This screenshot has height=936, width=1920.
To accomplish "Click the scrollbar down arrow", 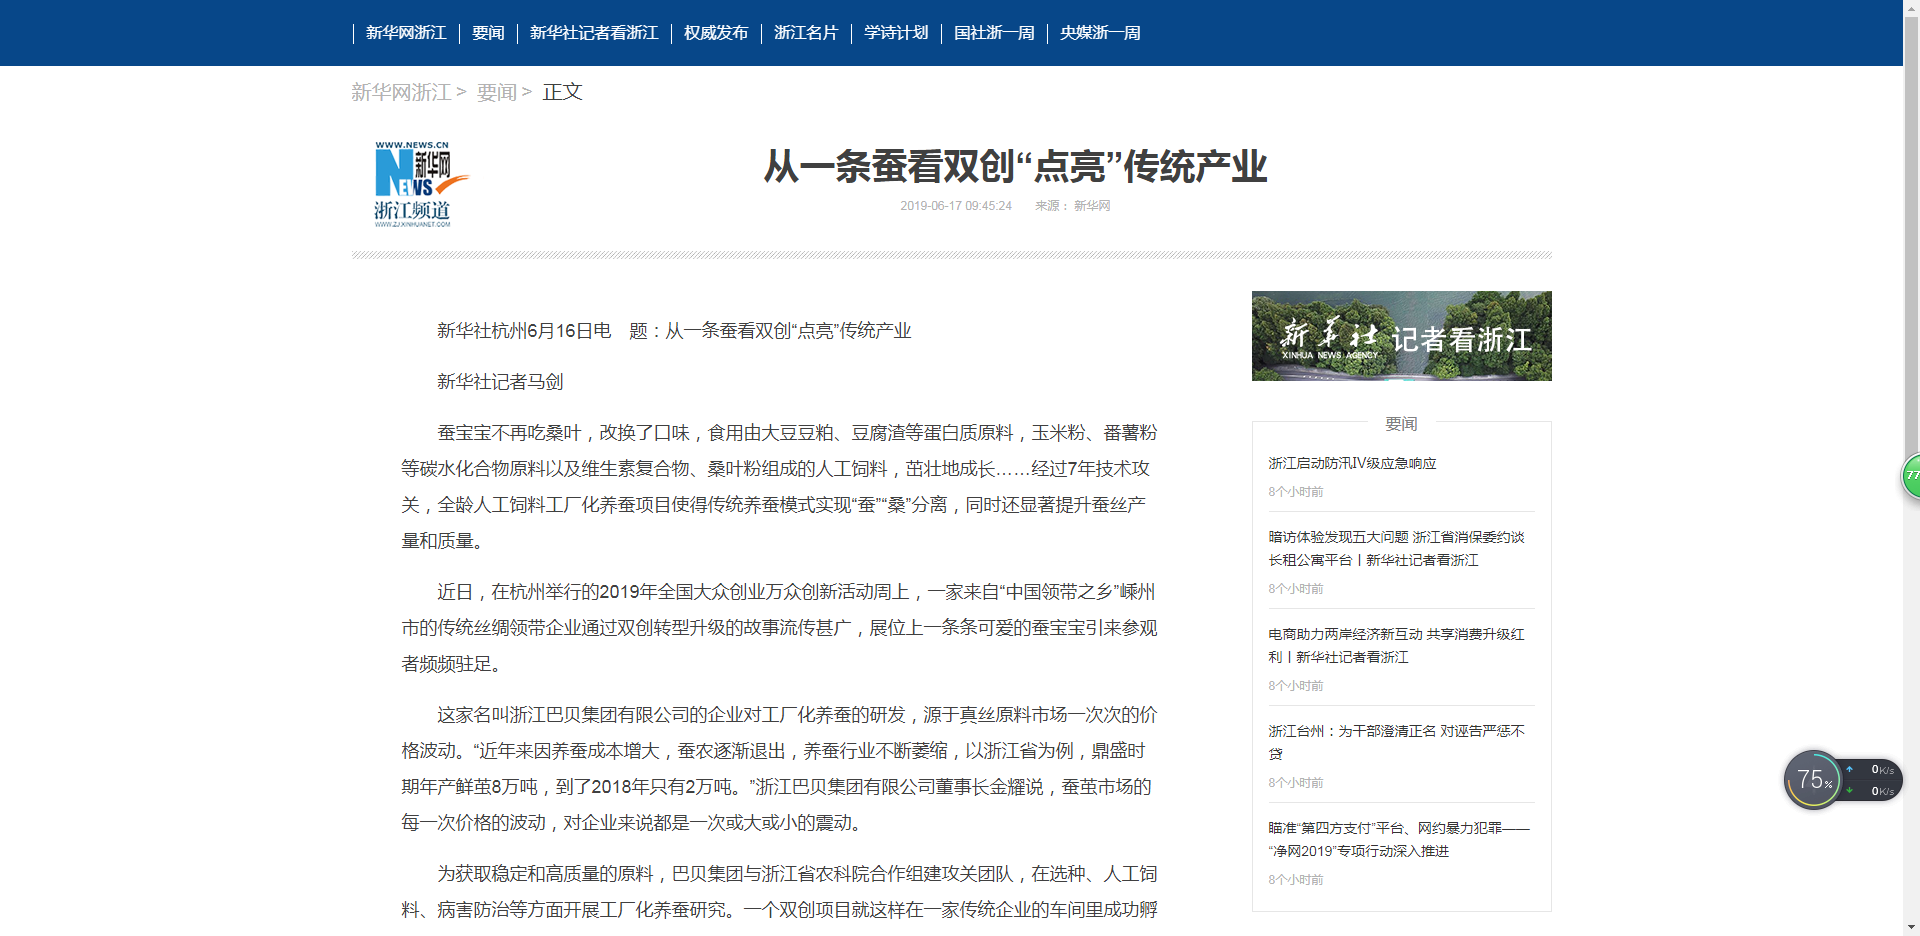I will click(1911, 927).
